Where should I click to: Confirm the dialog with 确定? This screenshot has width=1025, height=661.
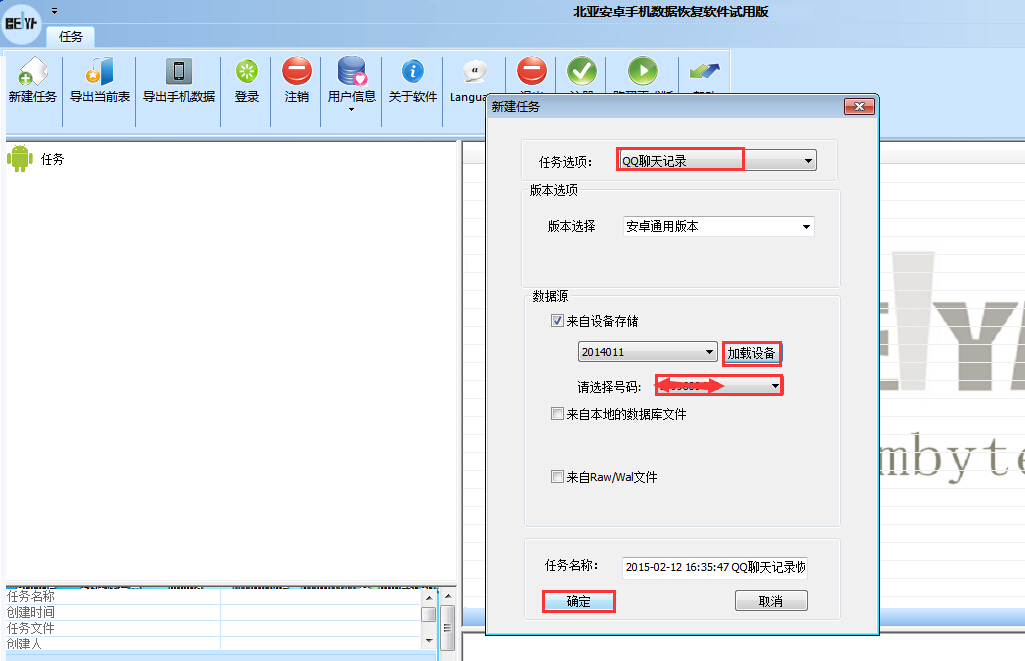pos(579,601)
